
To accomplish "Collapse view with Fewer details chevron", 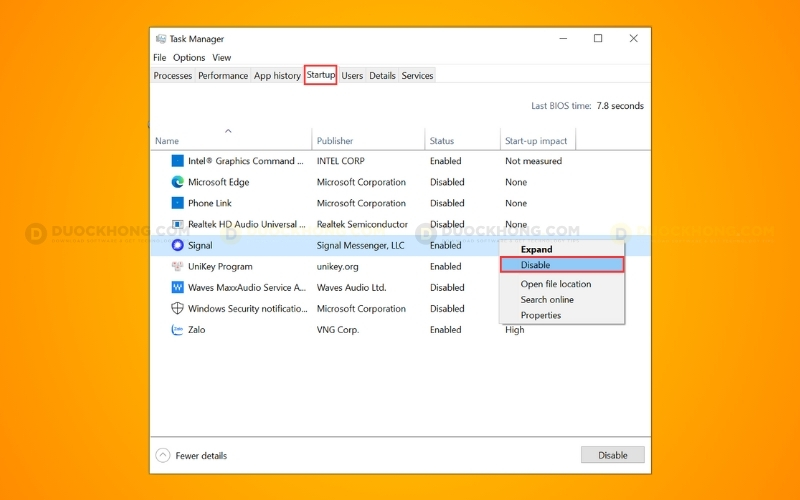I will pyautogui.click(x=163, y=455).
